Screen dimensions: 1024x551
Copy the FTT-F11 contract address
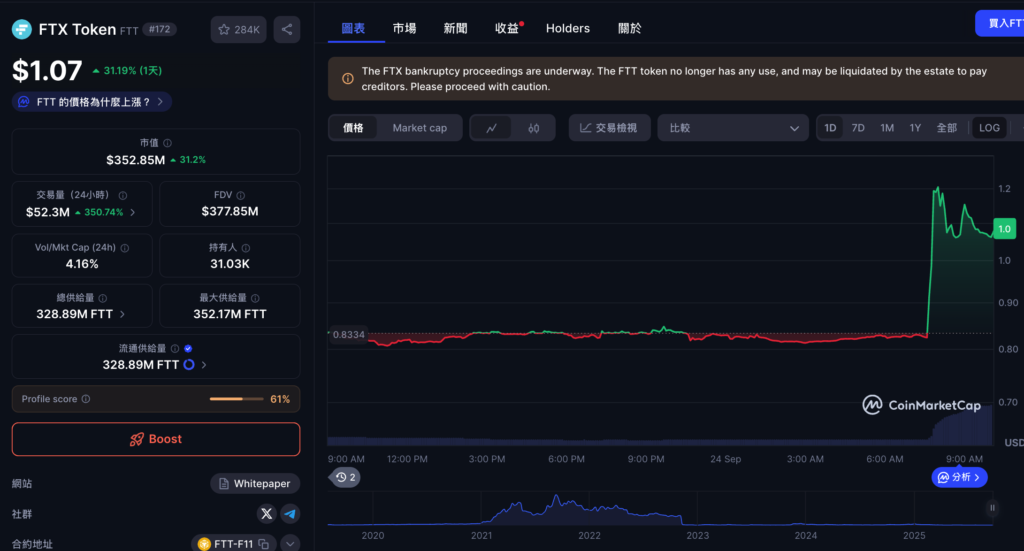(x=263, y=544)
